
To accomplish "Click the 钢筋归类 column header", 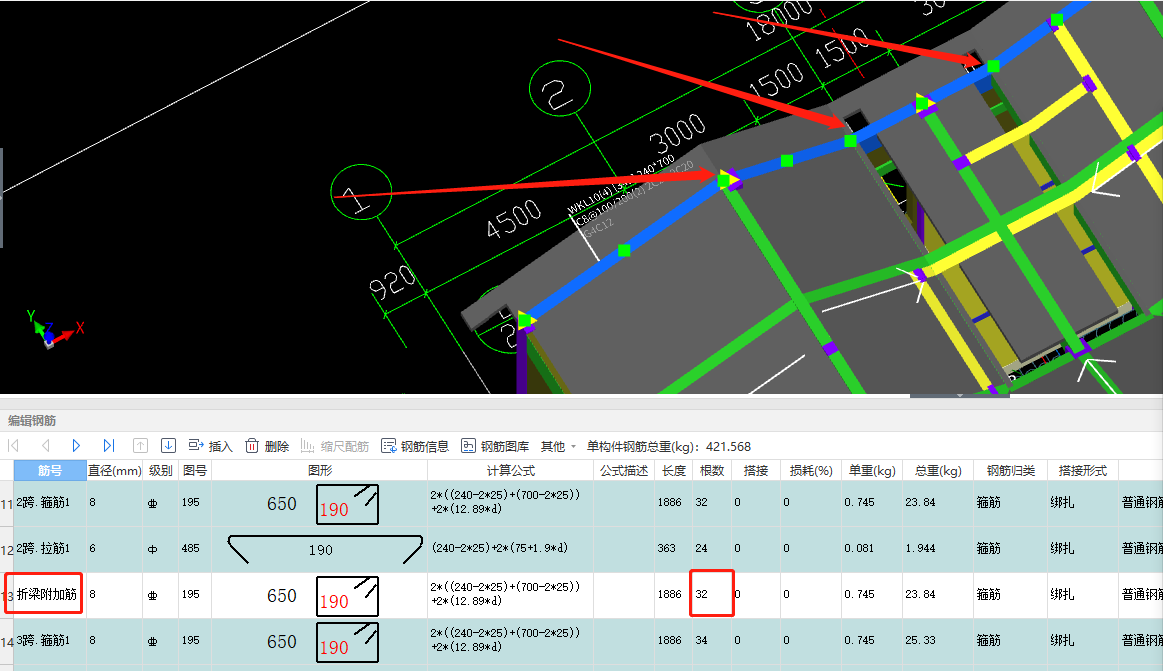I will pyautogui.click(x=1009, y=470).
